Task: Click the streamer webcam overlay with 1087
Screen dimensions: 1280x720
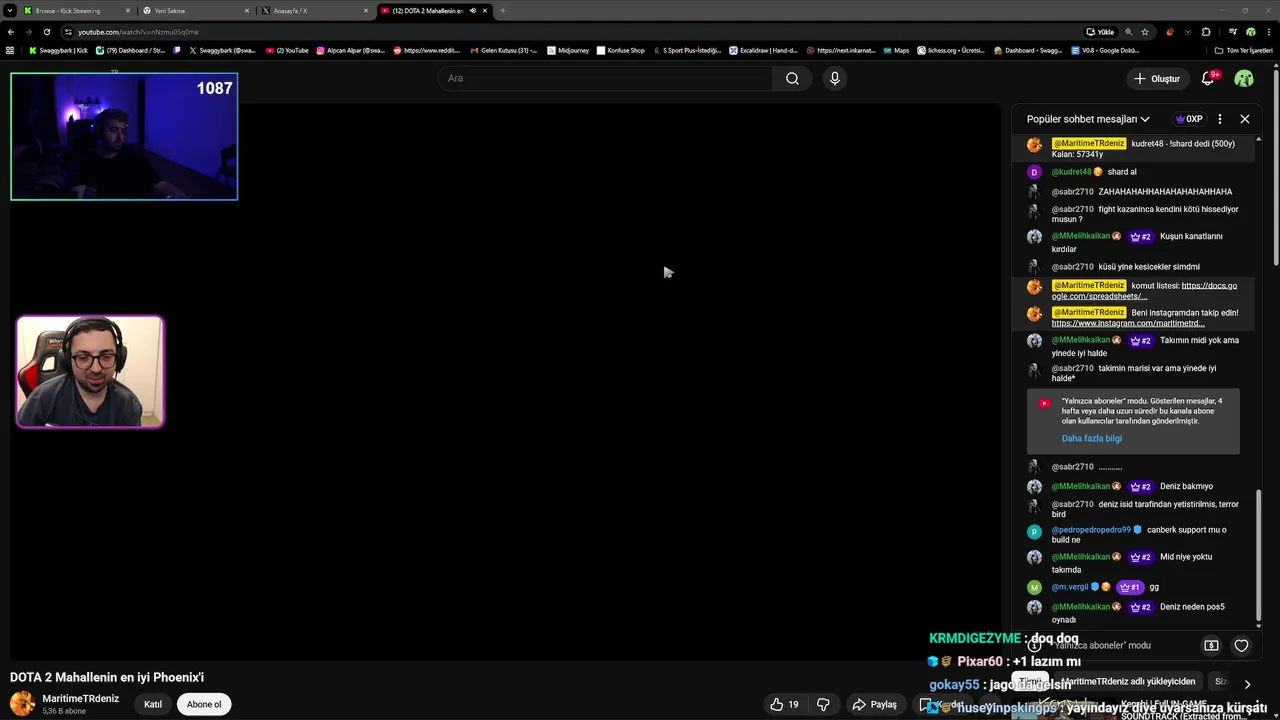Action: pos(124,136)
